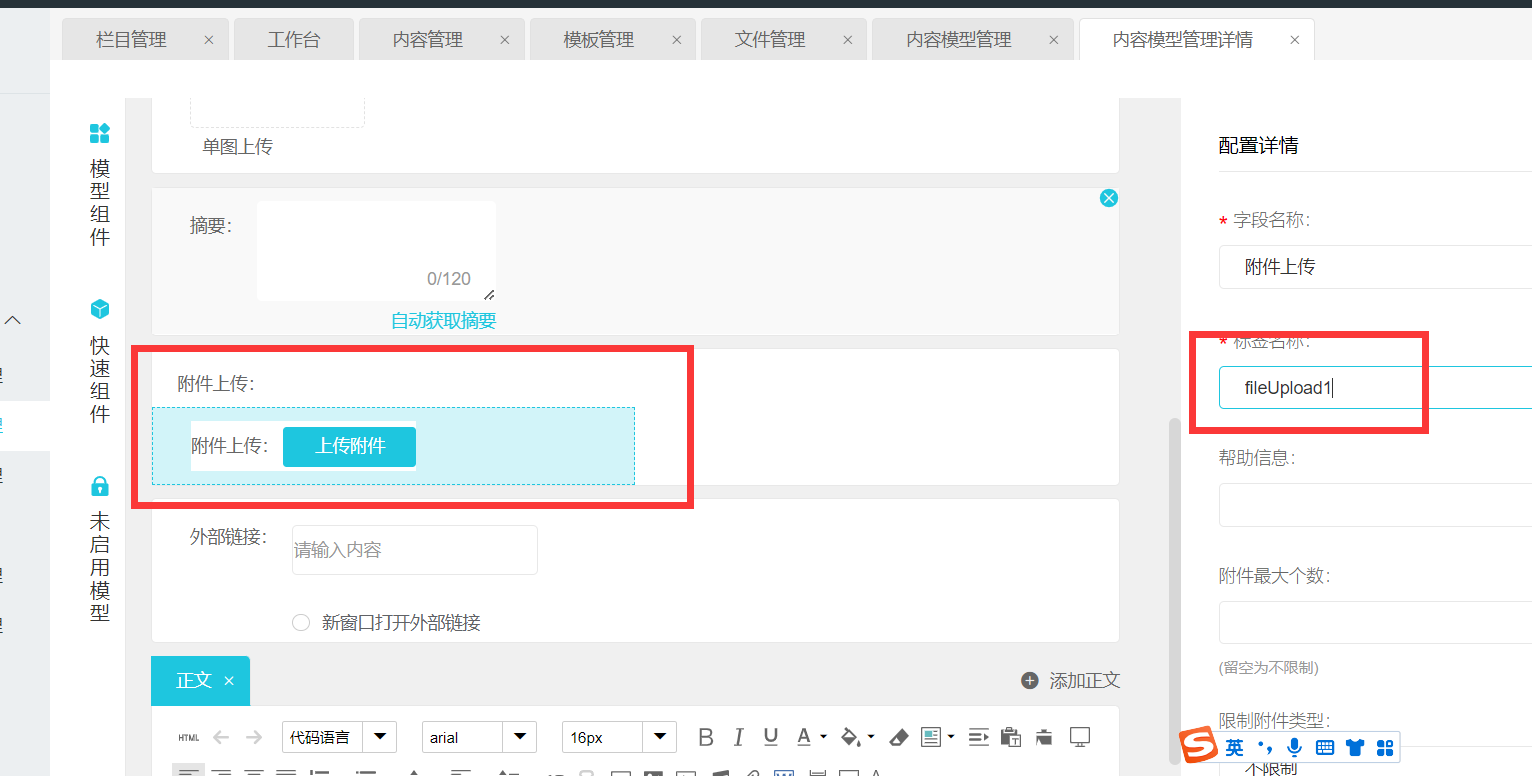
Task: Remove the 摘要 component with blue X
Action: pyautogui.click(x=1108, y=198)
